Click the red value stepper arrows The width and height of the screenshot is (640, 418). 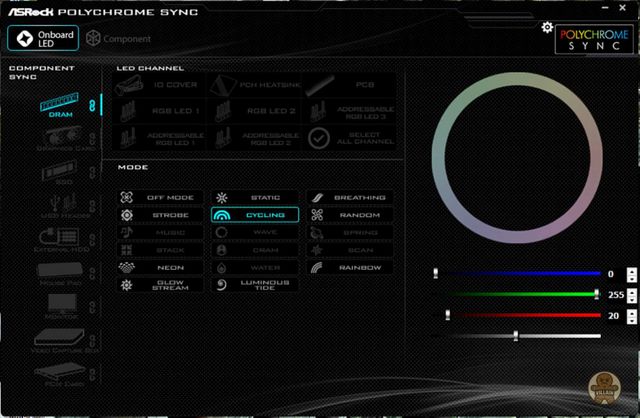[x=631, y=315]
